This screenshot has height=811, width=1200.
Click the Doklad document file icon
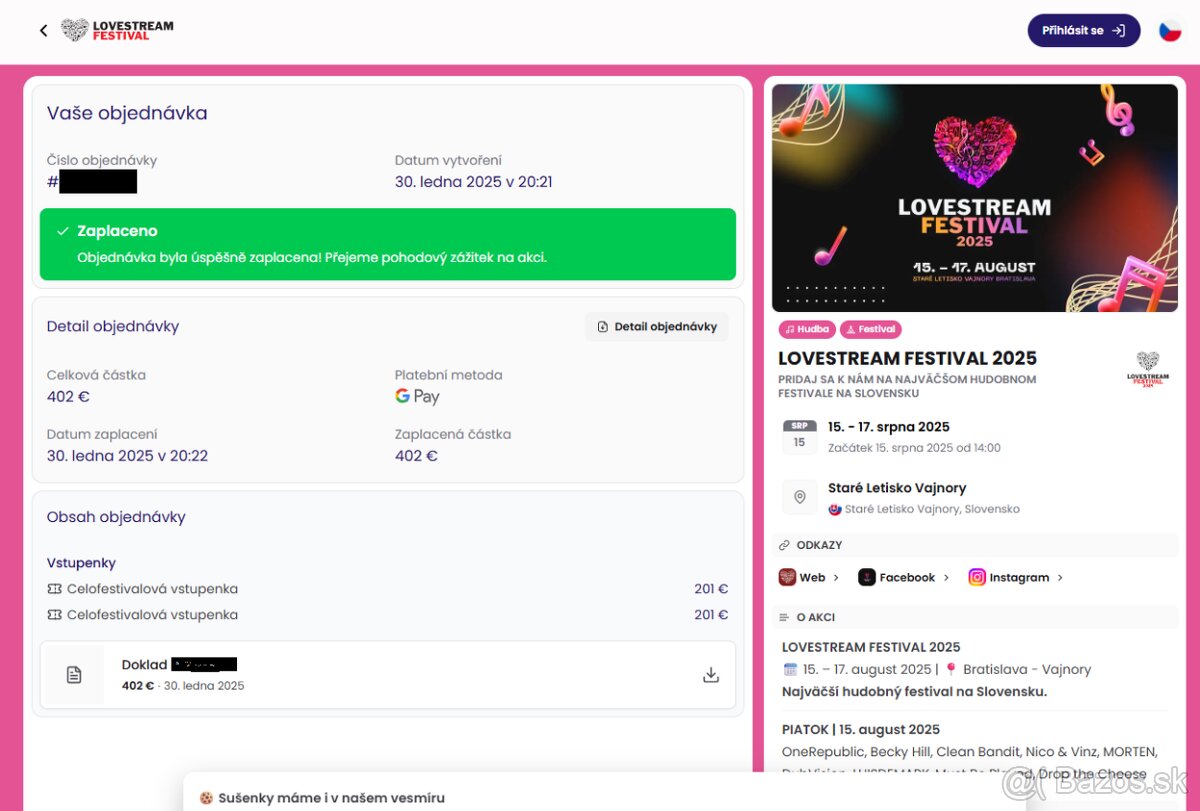click(x=74, y=675)
